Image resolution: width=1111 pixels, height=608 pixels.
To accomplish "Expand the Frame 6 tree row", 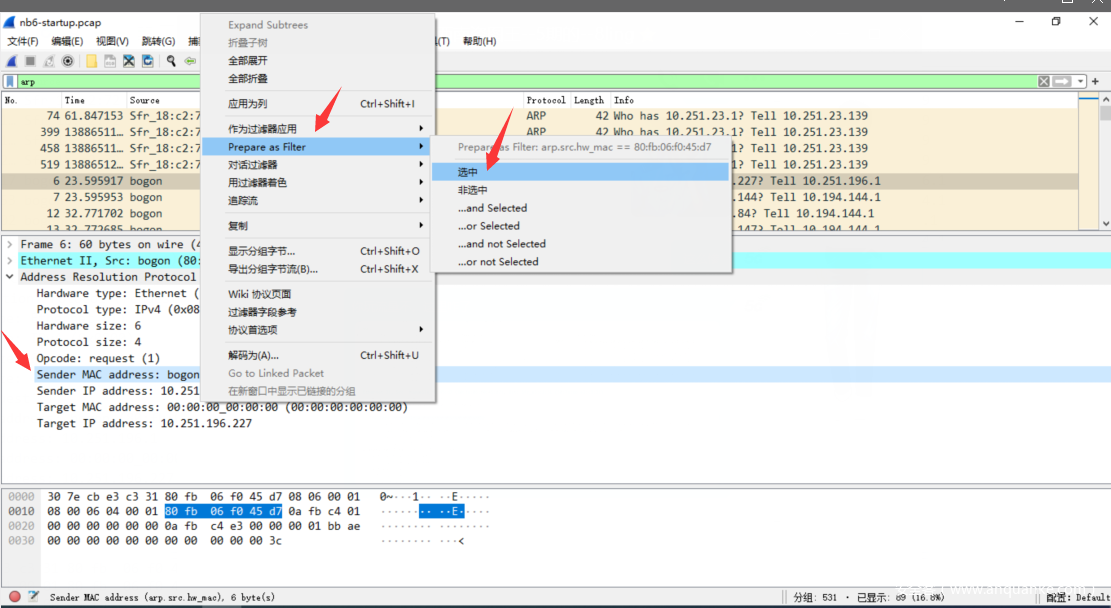I will click(10, 244).
